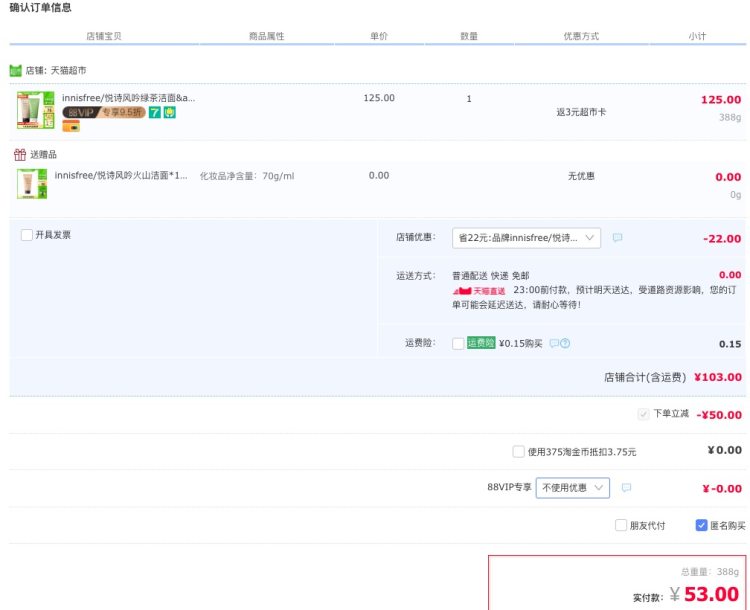Click the 商品属性 column header
Viewport: 750px width, 610px height.
click(266, 36)
